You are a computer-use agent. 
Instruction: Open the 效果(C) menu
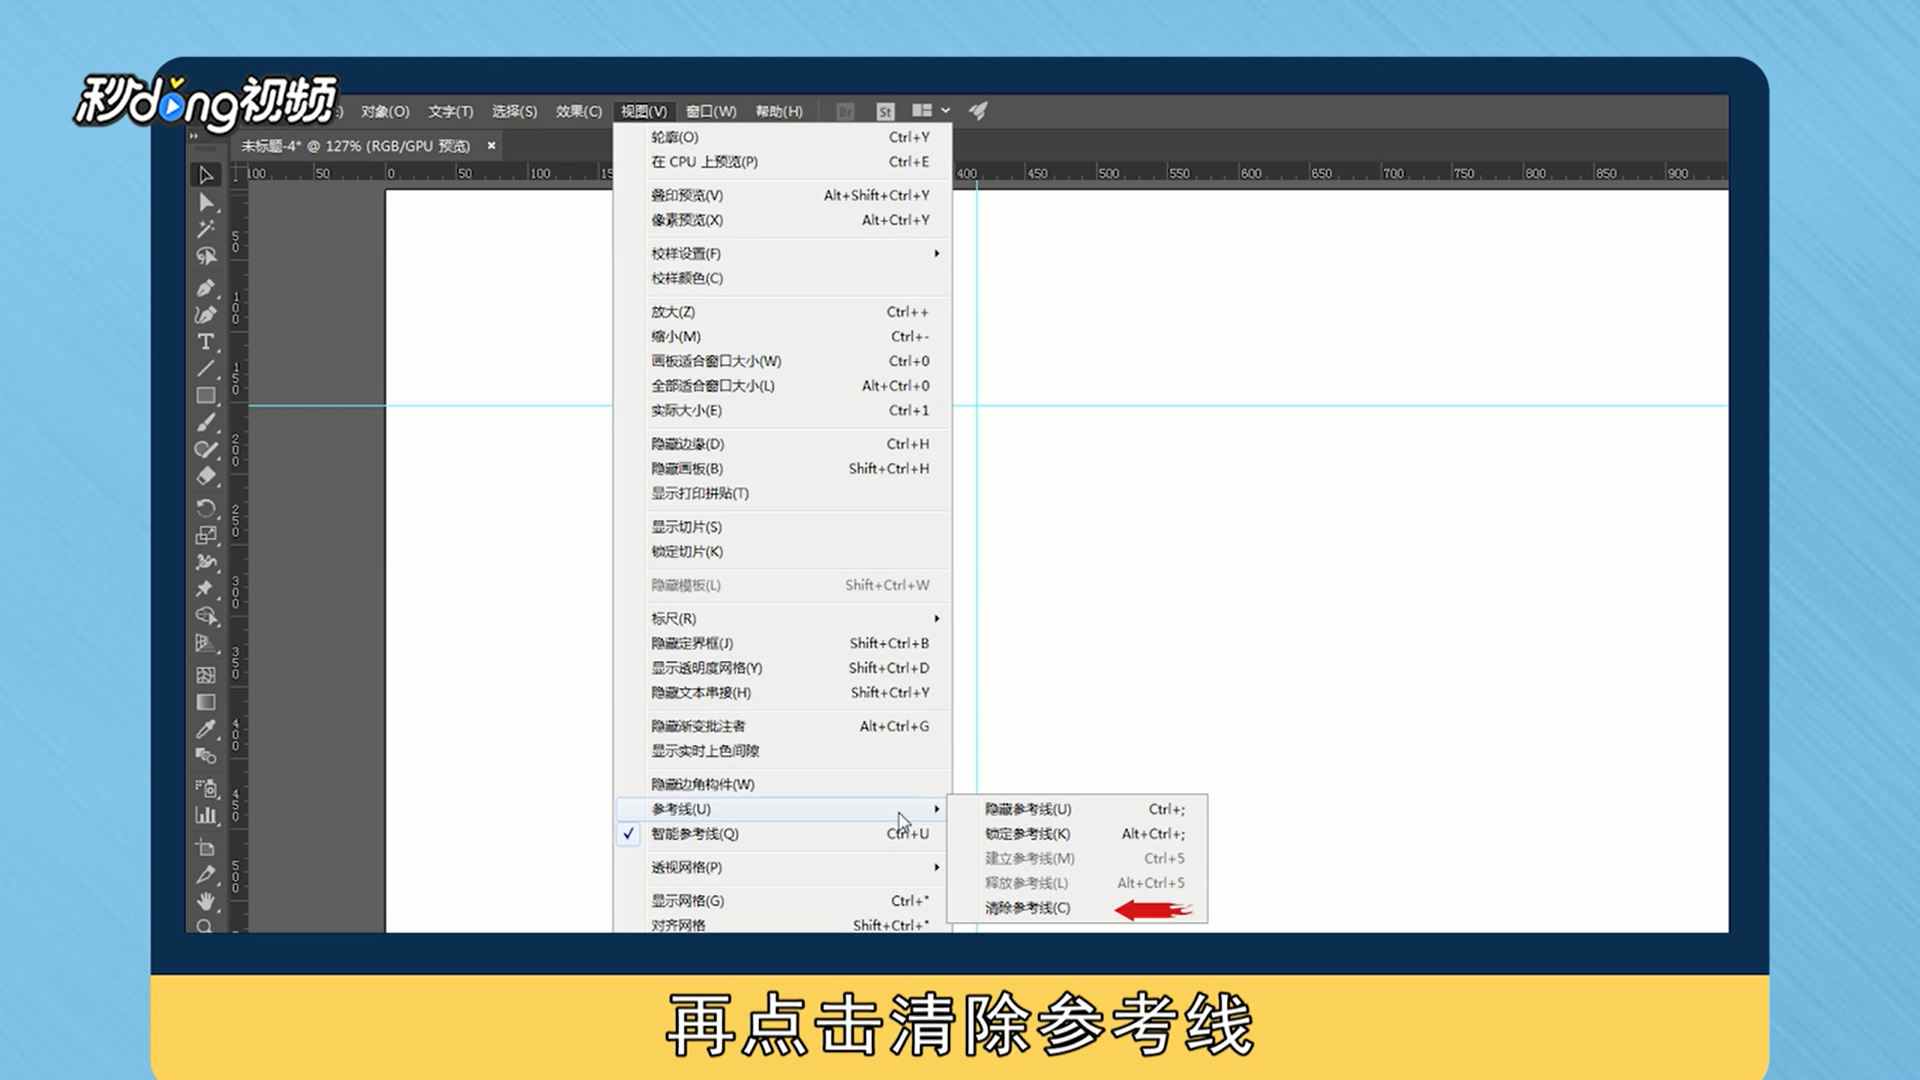[579, 111]
